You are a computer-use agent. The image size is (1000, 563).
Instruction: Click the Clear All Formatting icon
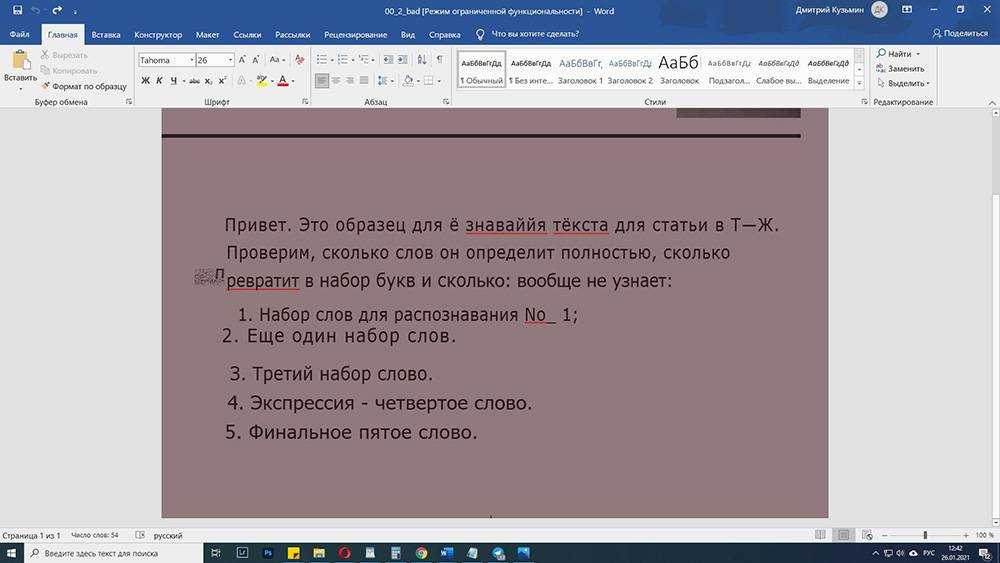pos(299,60)
